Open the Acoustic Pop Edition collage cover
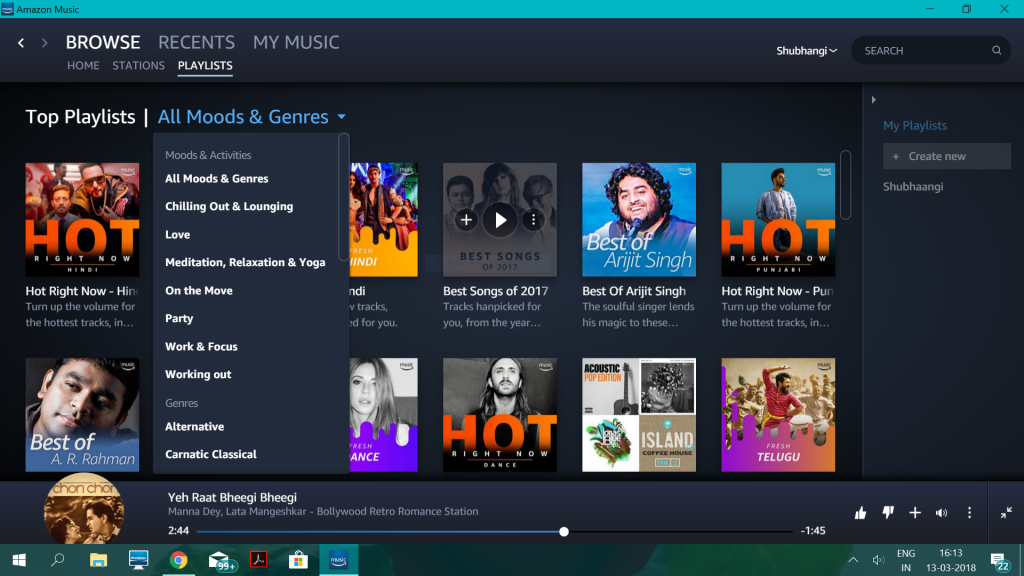The width and height of the screenshot is (1024, 576). point(639,415)
